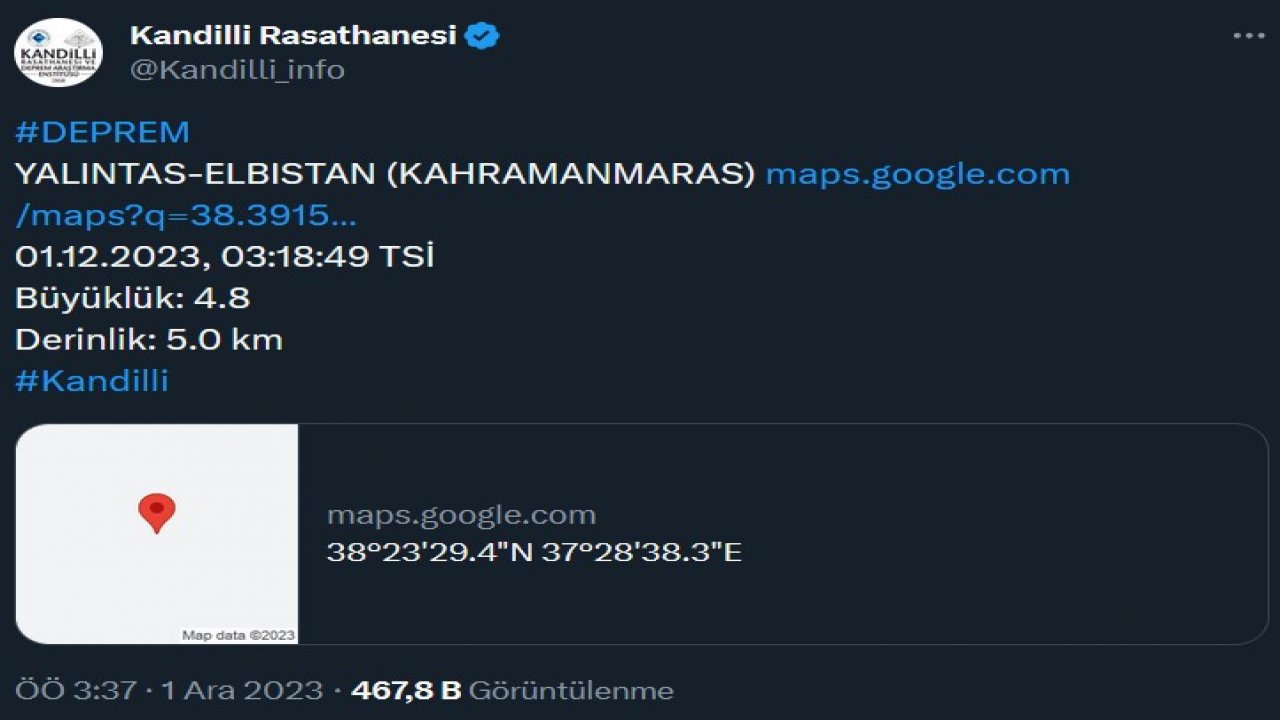Screen dimensions: 1280x720
Task: Click the depth text Derinlik: 5.0 km
Action: 148,338
